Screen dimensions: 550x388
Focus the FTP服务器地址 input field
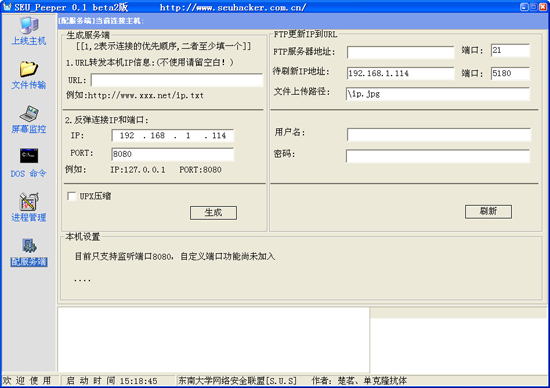(401, 52)
